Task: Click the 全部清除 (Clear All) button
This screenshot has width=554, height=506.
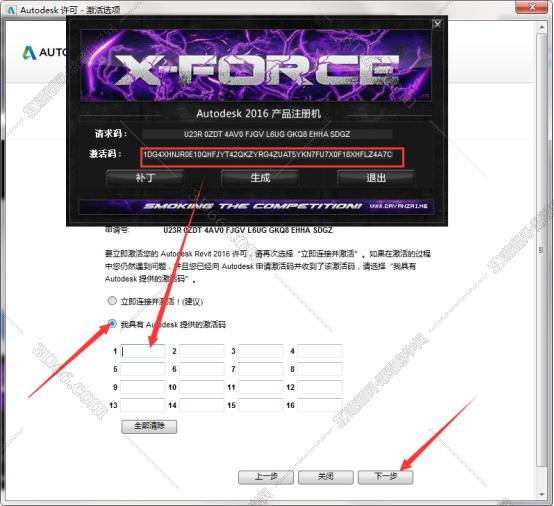Action: [149, 426]
